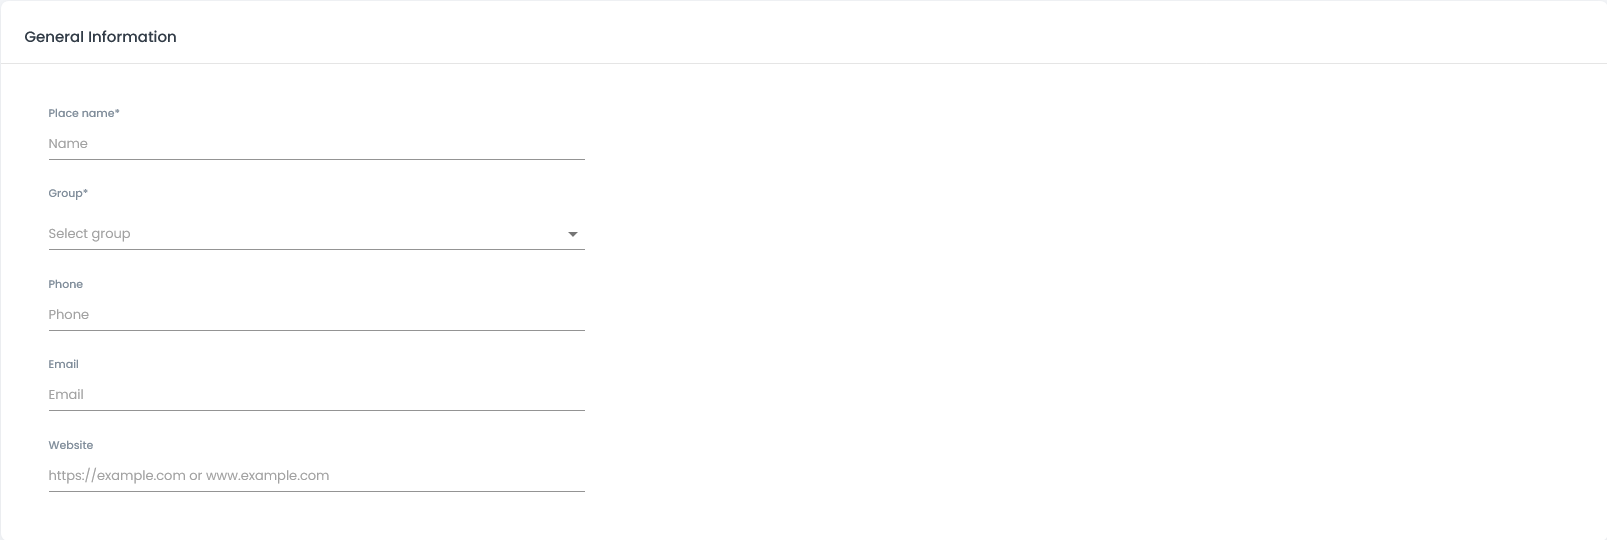Click the "https://example.com" placeholder text
1607x540 pixels.
[x=117, y=476]
